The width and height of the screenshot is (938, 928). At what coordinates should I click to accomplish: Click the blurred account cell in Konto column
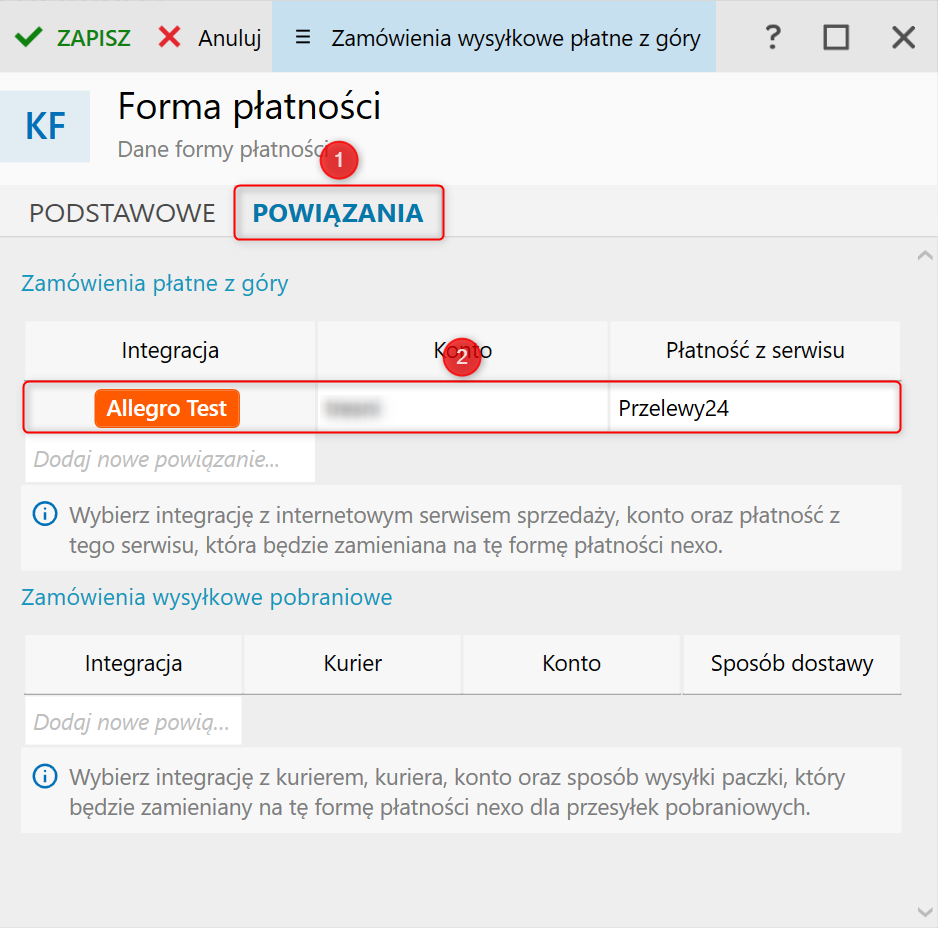click(462, 408)
